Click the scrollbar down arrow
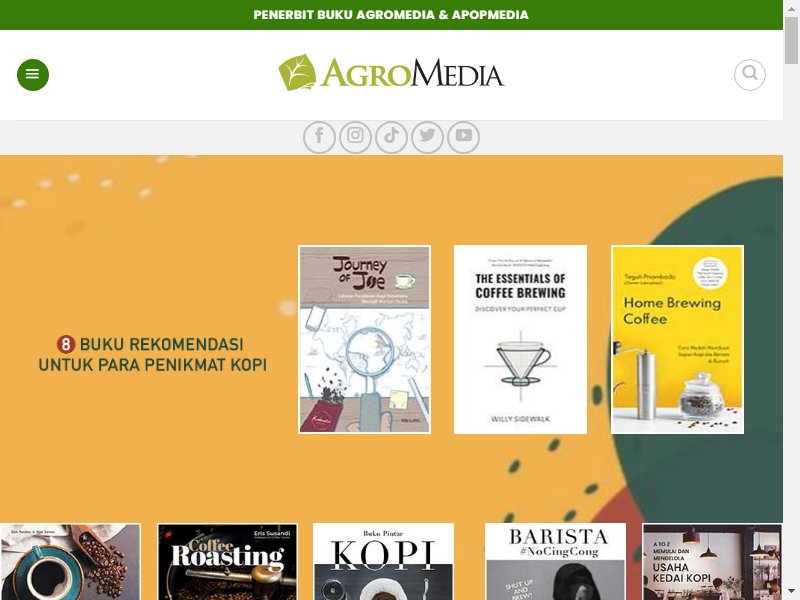The height and width of the screenshot is (600, 800). (x=791, y=592)
